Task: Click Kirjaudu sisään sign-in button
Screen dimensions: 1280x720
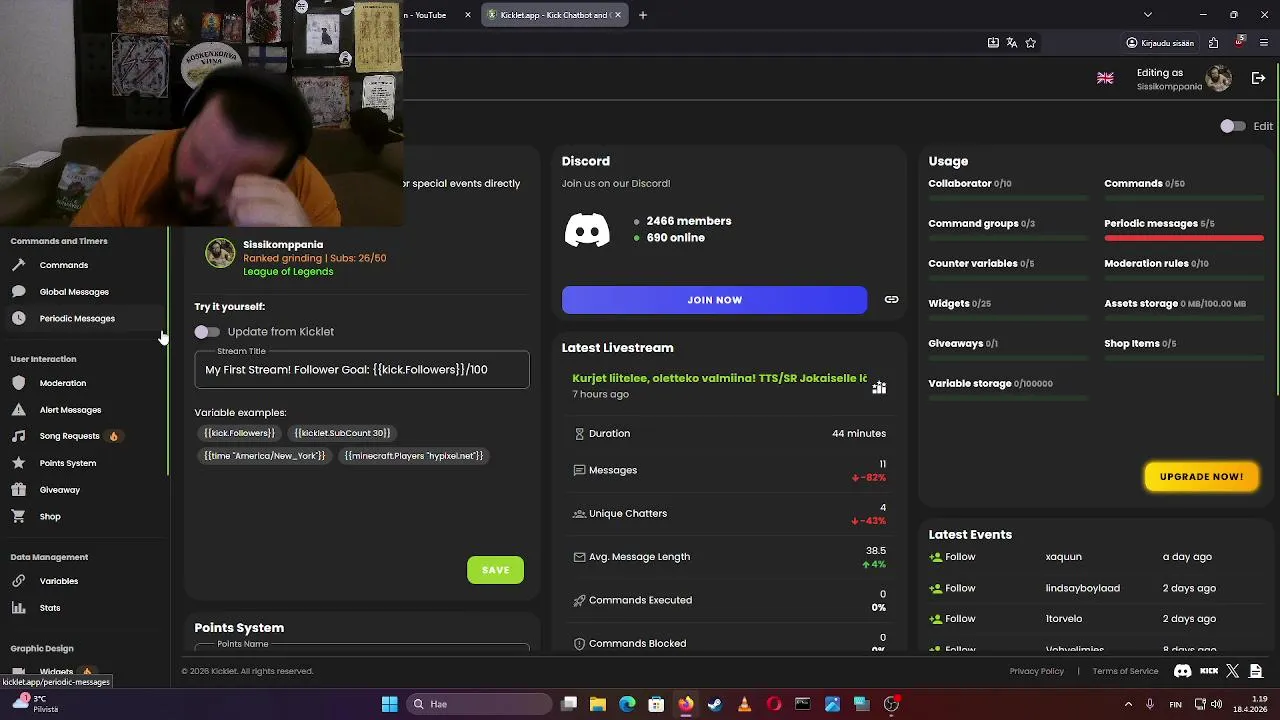Action: tap(1160, 43)
